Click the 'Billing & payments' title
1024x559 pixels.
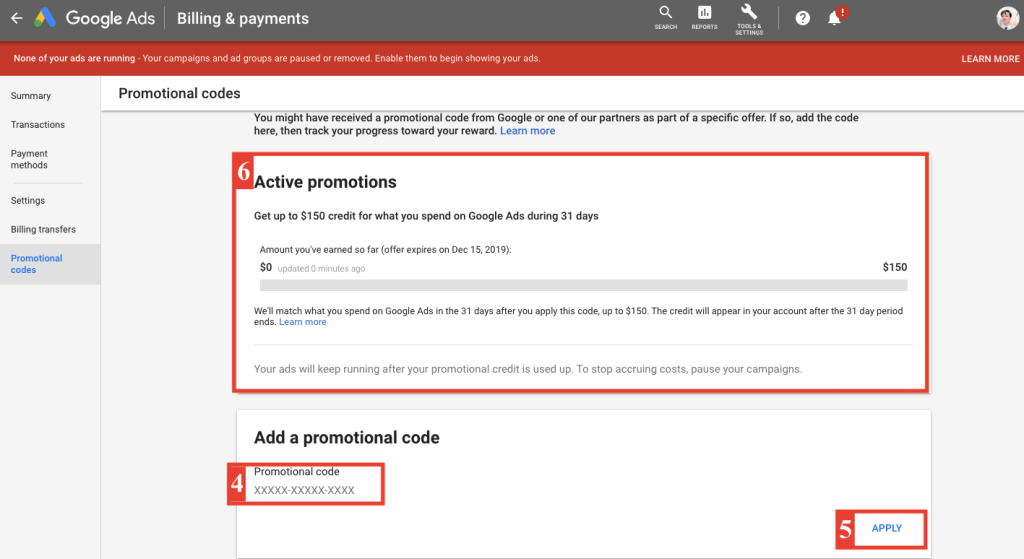(243, 18)
